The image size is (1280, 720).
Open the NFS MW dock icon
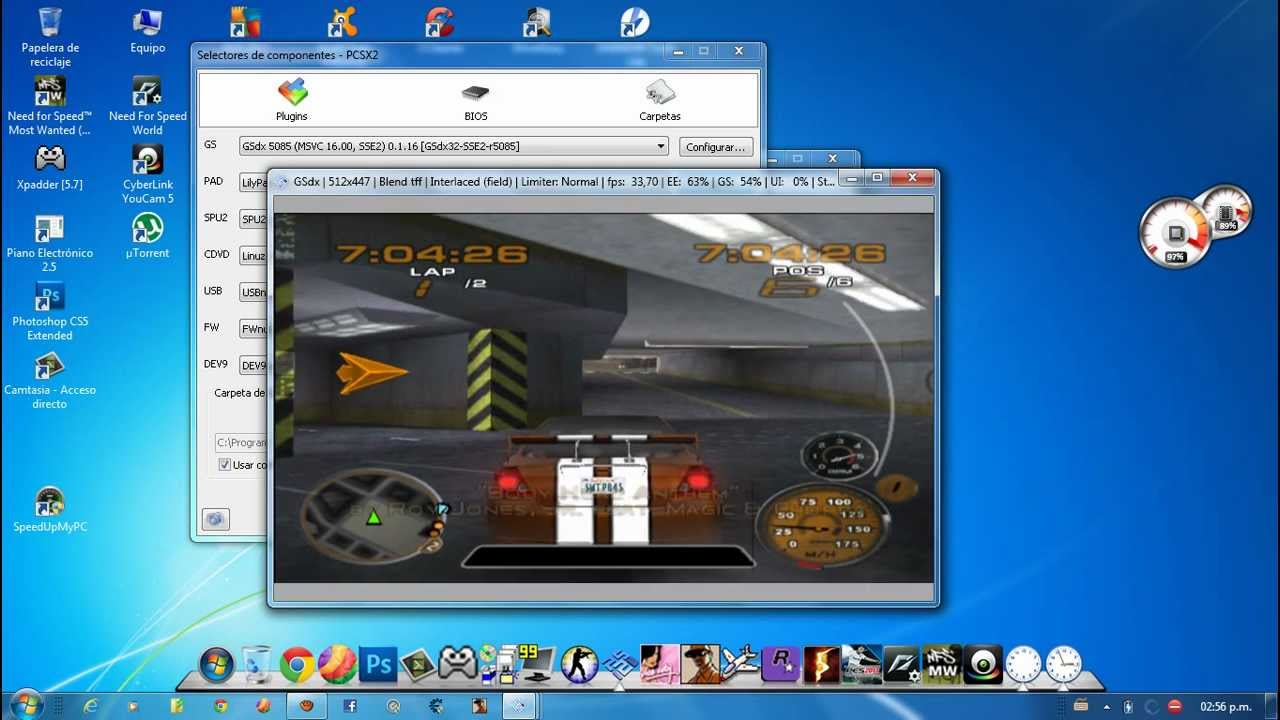[x=942, y=664]
